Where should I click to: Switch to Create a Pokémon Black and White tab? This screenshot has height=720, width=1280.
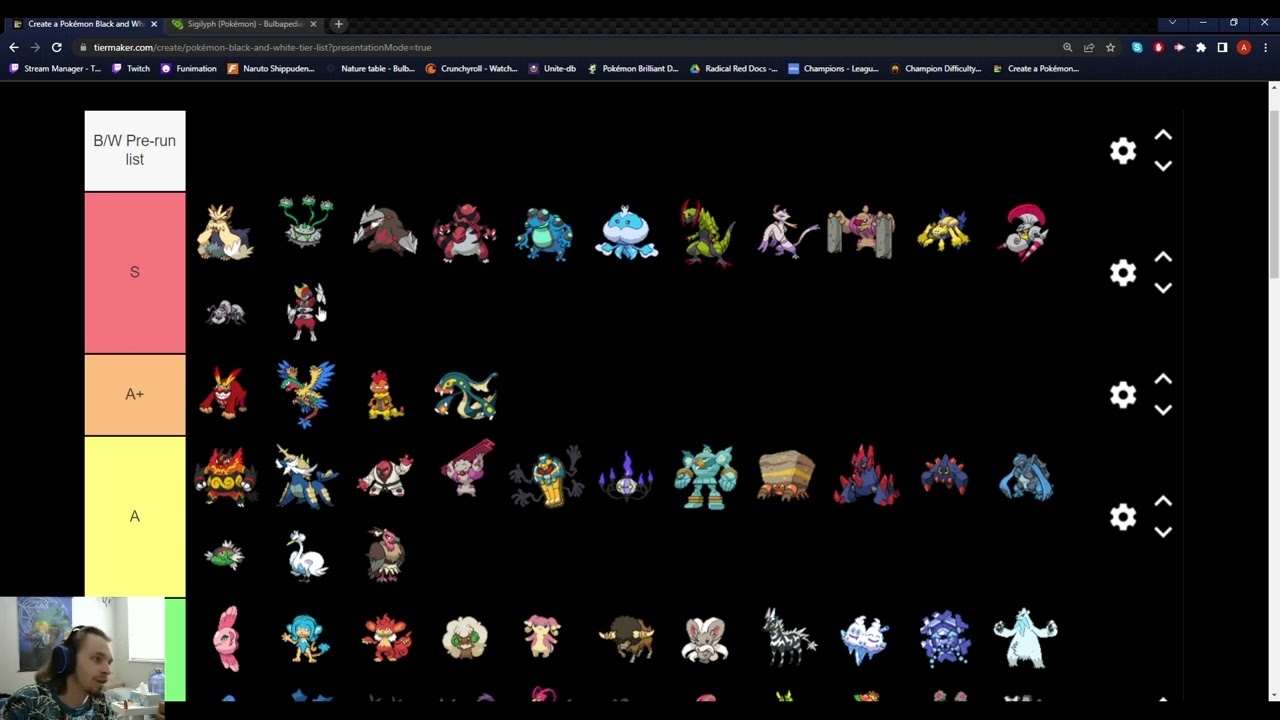pos(85,23)
